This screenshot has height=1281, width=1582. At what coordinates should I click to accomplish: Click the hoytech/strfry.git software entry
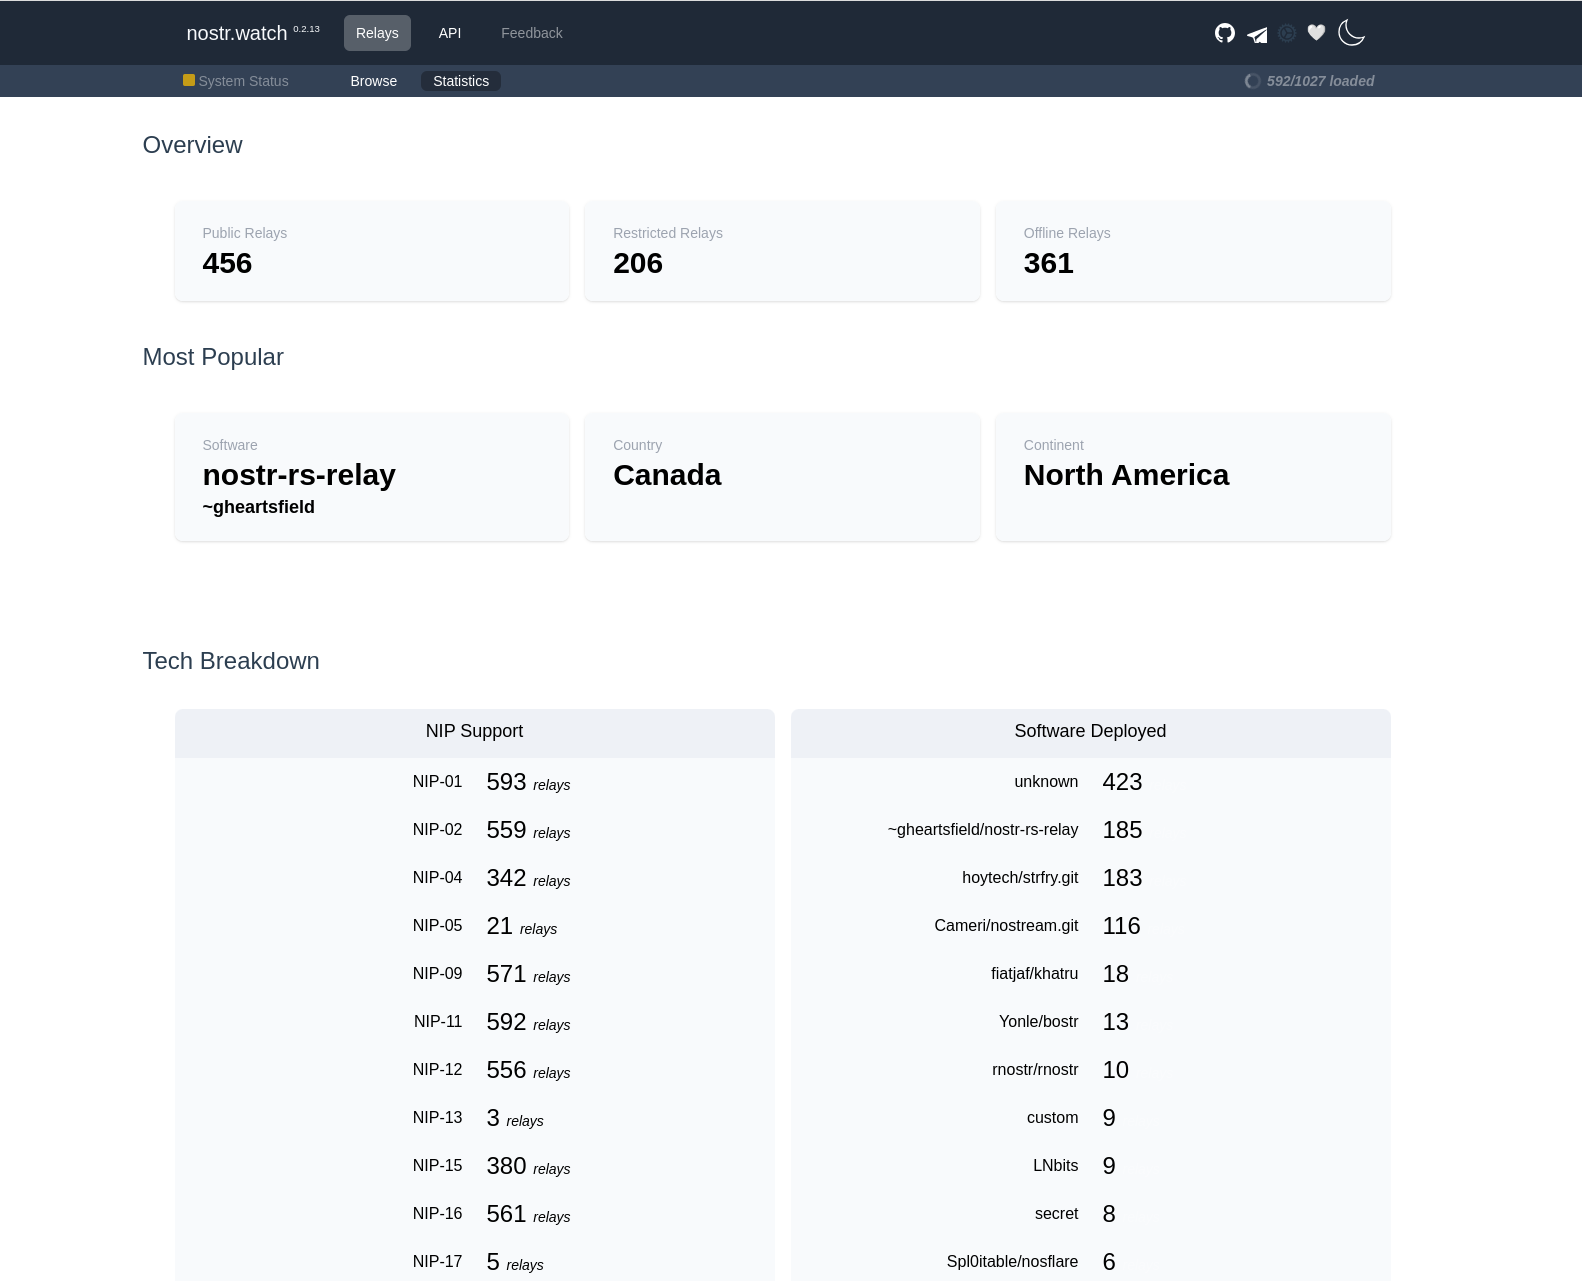(1020, 878)
